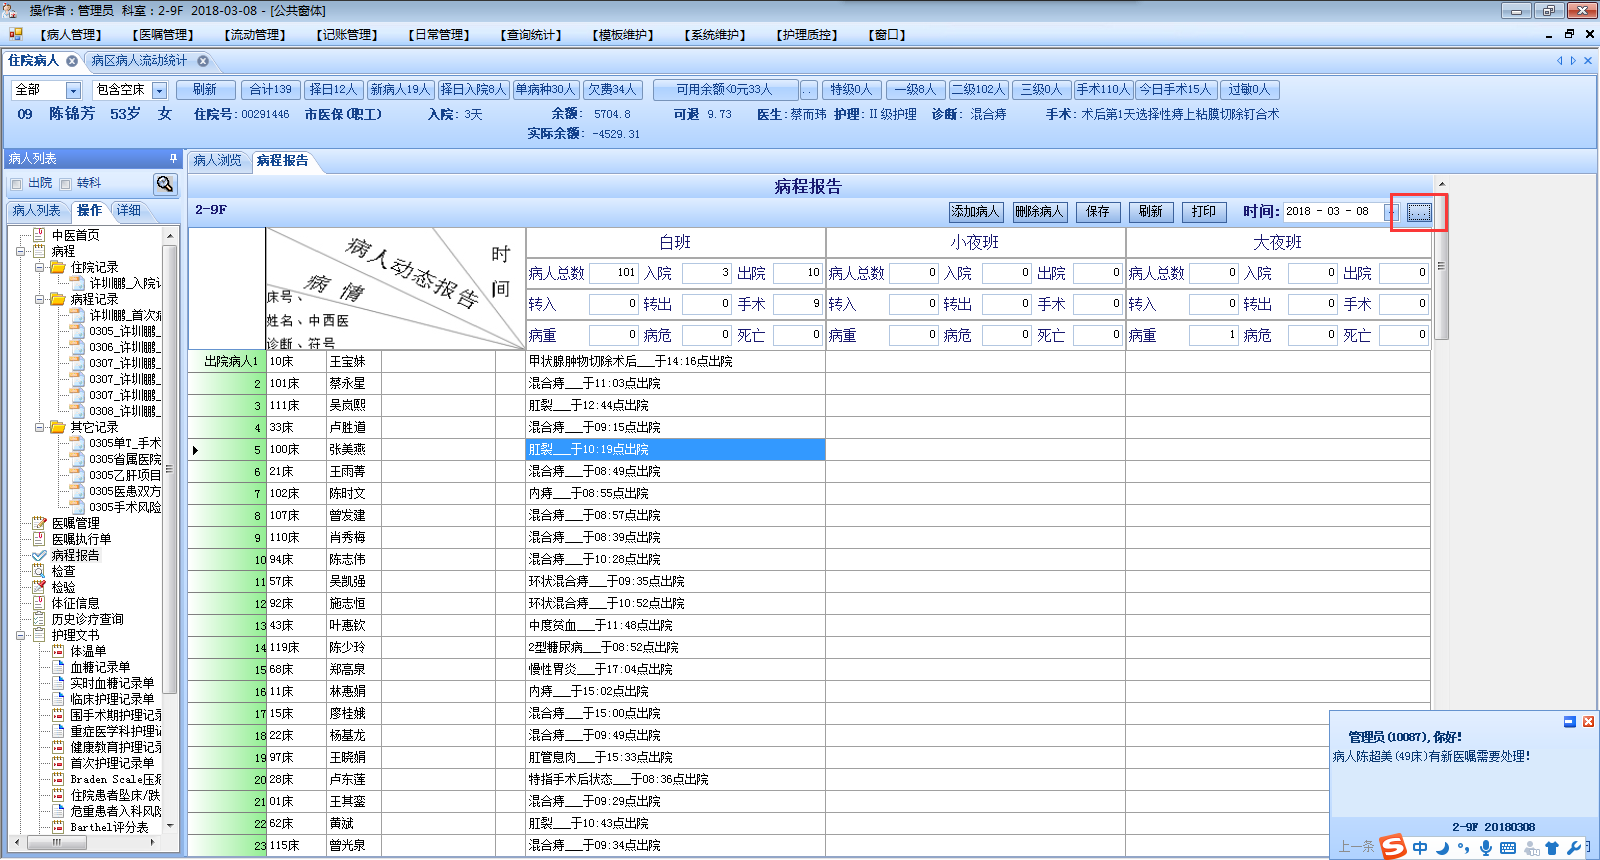Image resolution: width=1600 pixels, height=860 pixels.
Task: Click the 删除病人 button
Action: [x=1039, y=212]
